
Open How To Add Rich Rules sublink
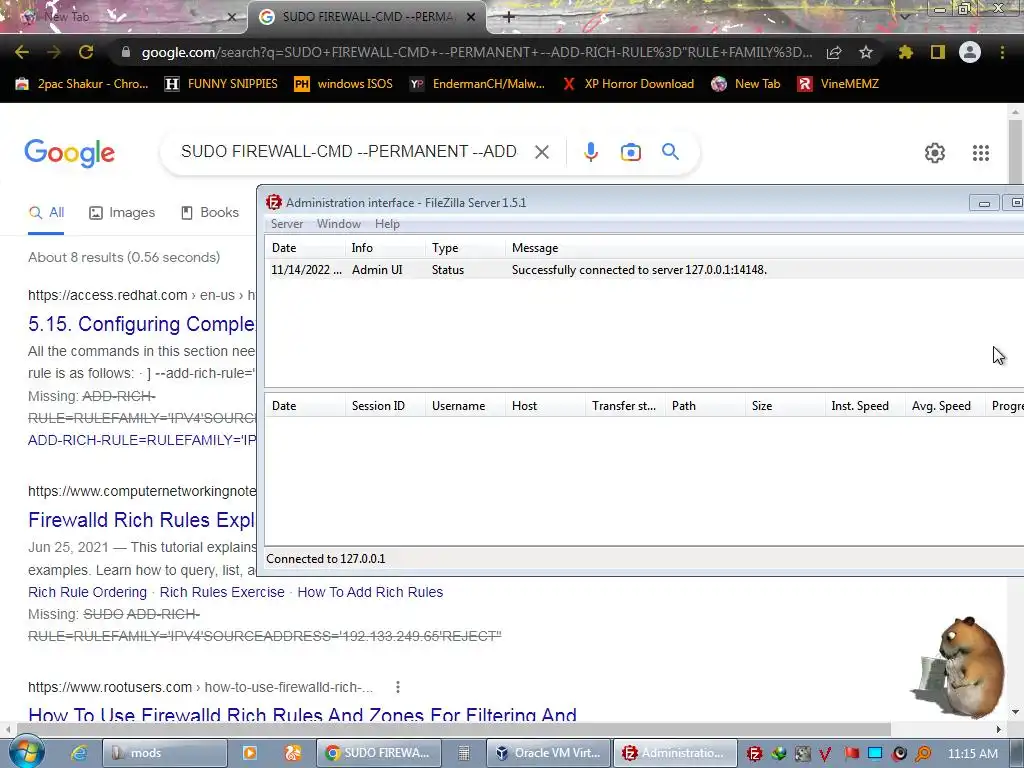coord(370,592)
